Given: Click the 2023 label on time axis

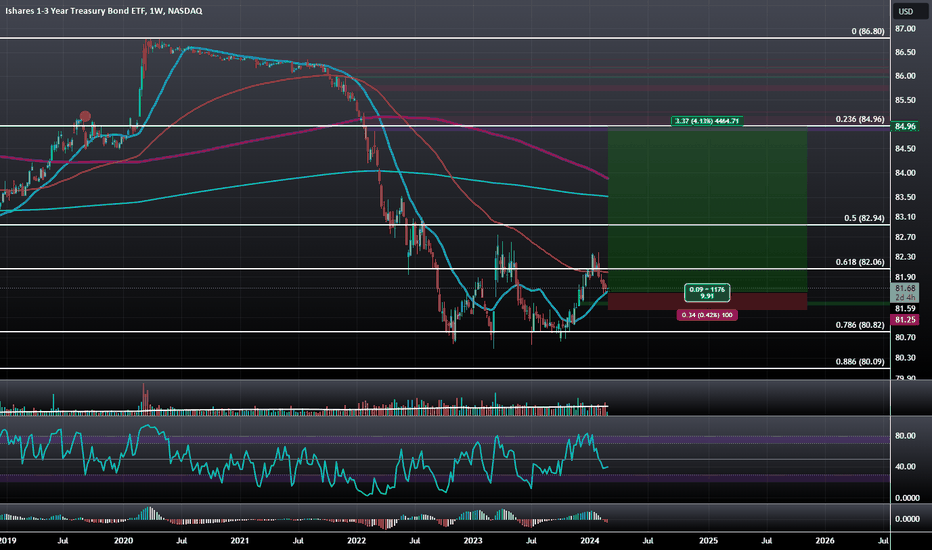Looking at the screenshot, I should tap(473, 540).
